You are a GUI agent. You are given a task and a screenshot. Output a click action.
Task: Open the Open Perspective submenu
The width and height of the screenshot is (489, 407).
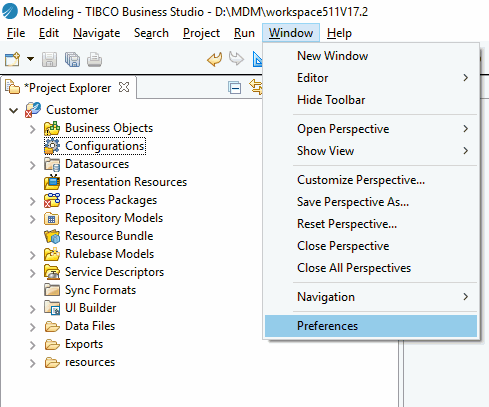tap(371, 129)
